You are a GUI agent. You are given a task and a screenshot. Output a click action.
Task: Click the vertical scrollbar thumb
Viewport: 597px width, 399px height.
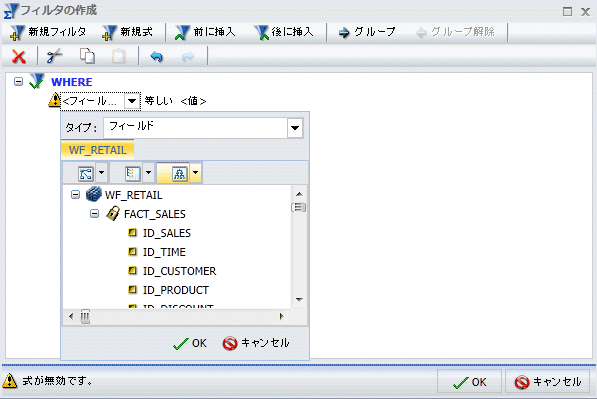coord(298,207)
